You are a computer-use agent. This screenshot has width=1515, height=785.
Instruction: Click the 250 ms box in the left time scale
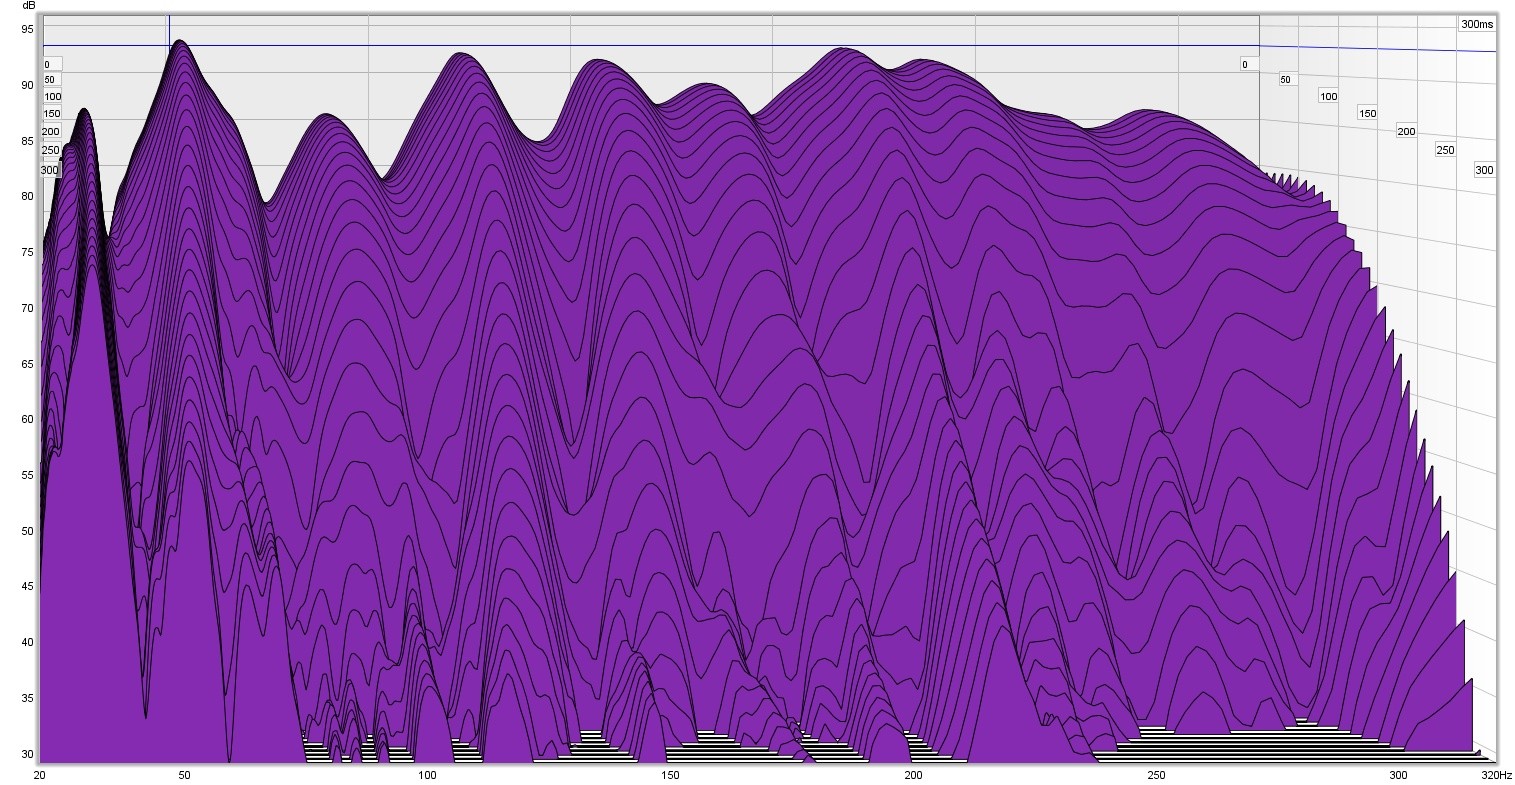pyautogui.click(x=49, y=151)
